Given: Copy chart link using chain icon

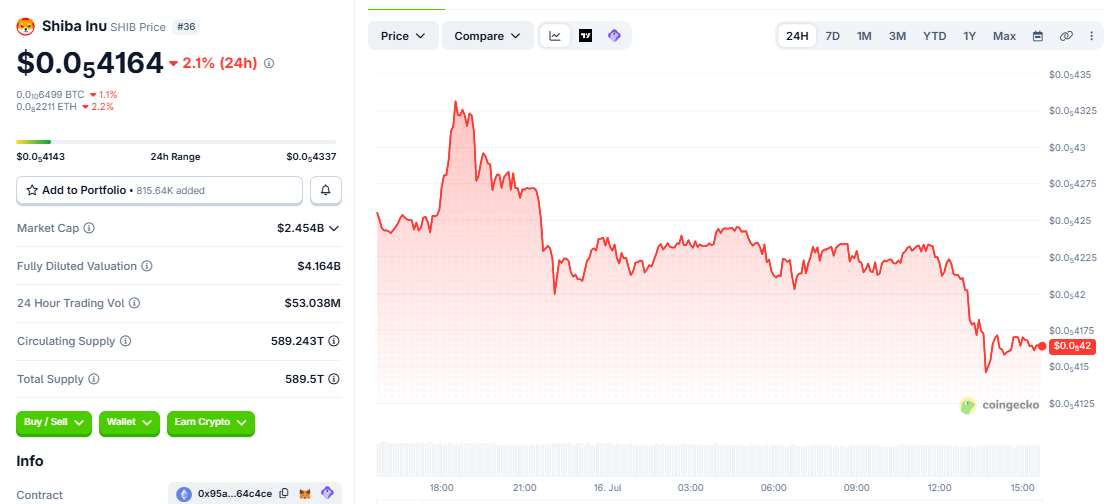Looking at the screenshot, I should point(1066,36).
